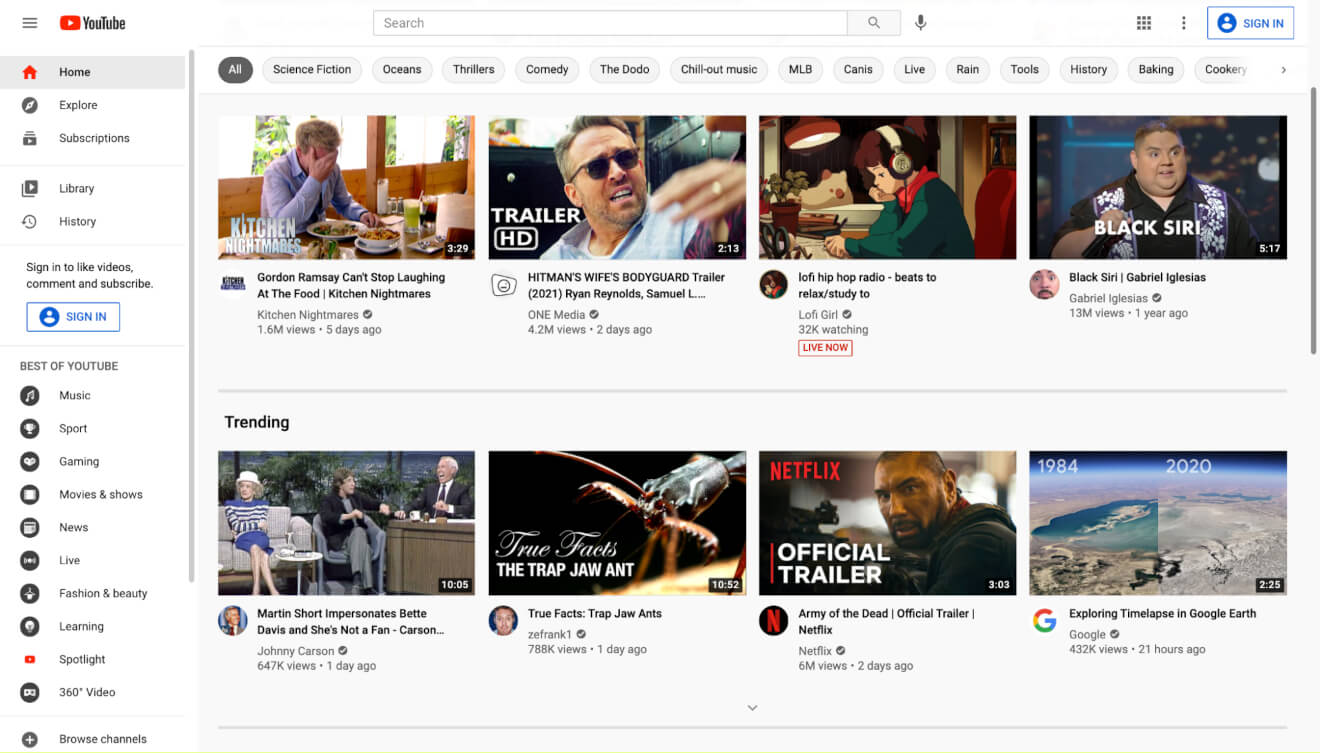Open Explore compass icon in sidebar
Viewport: 1320px width, 753px height.
(30, 105)
